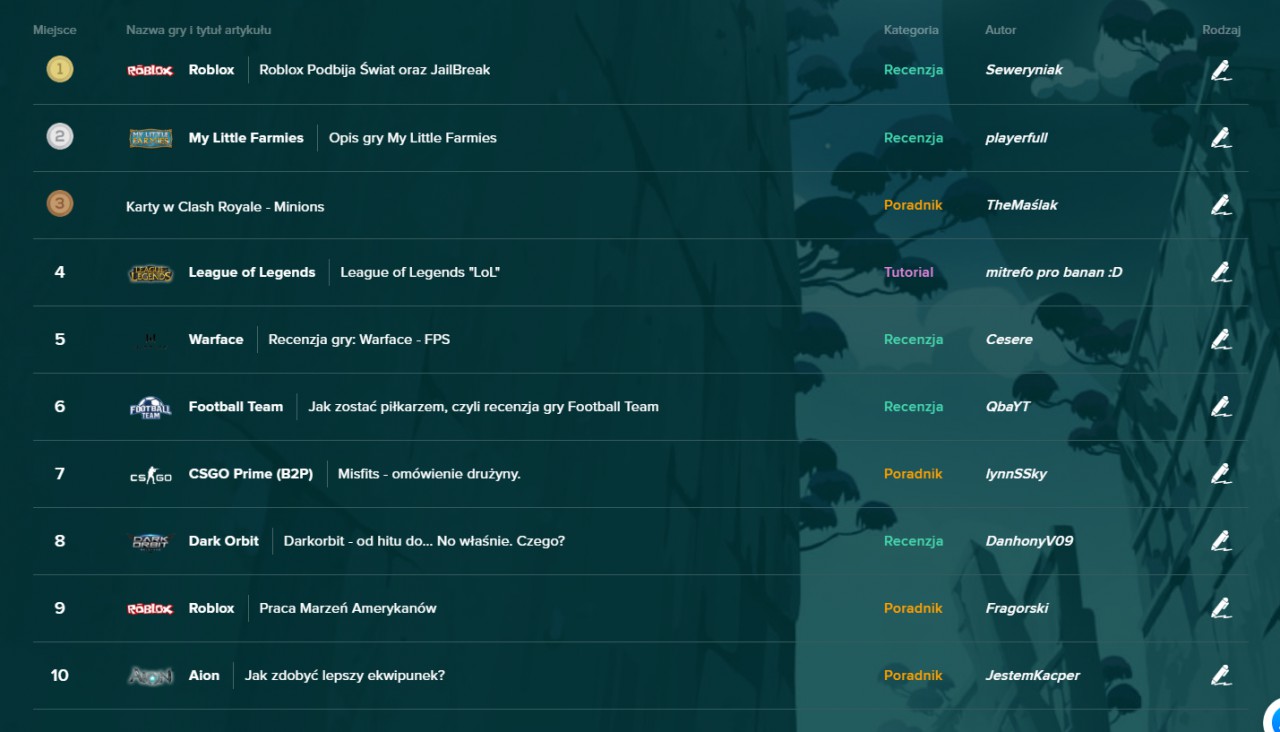Click the 'CSGO Prime (B2P)' game name

tap(251, 474)
